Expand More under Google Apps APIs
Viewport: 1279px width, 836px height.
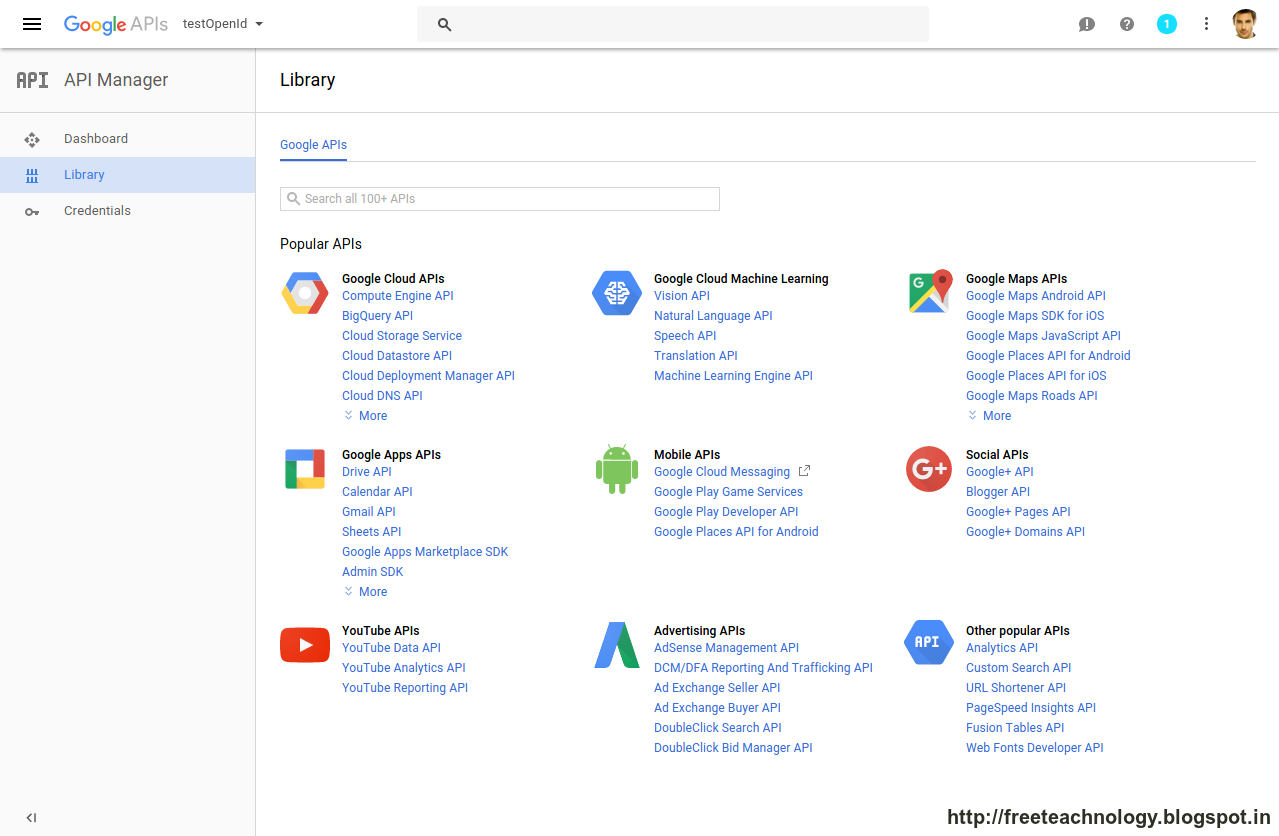coord(365,592)
